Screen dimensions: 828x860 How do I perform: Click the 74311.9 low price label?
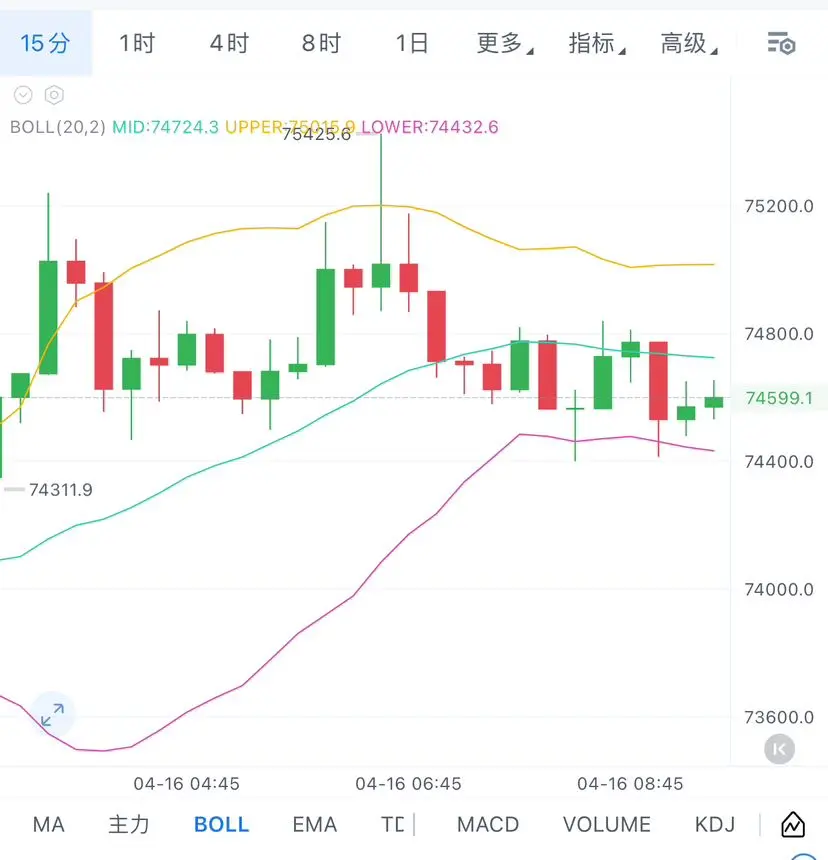[x=61, y=490]
